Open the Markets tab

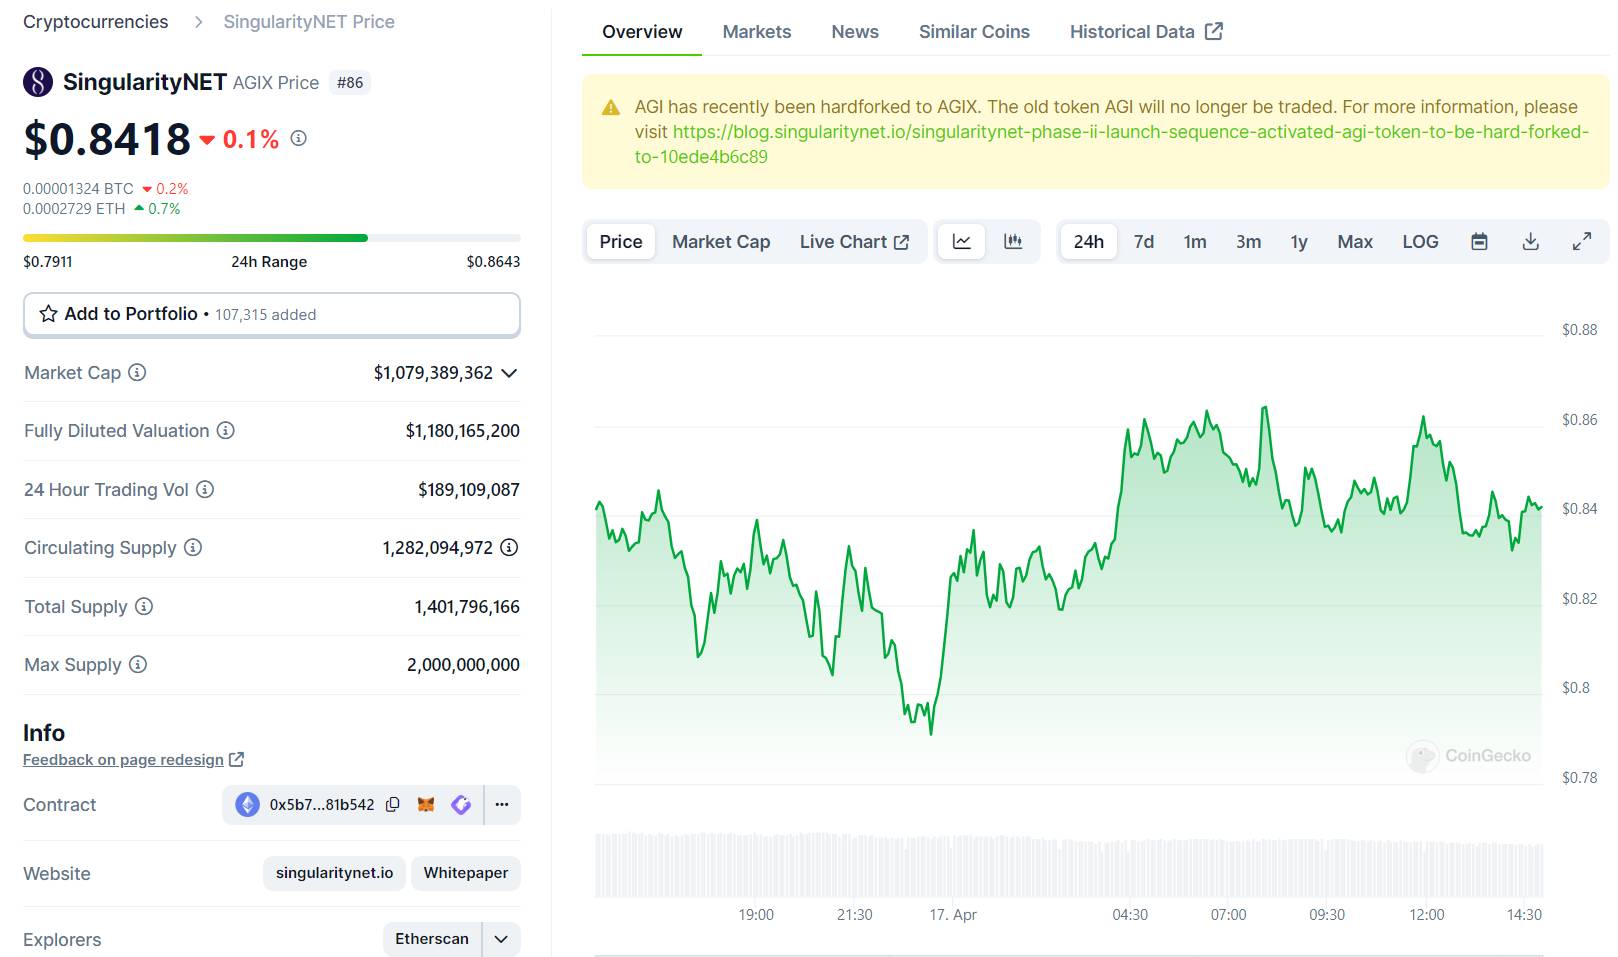[757, 31]
